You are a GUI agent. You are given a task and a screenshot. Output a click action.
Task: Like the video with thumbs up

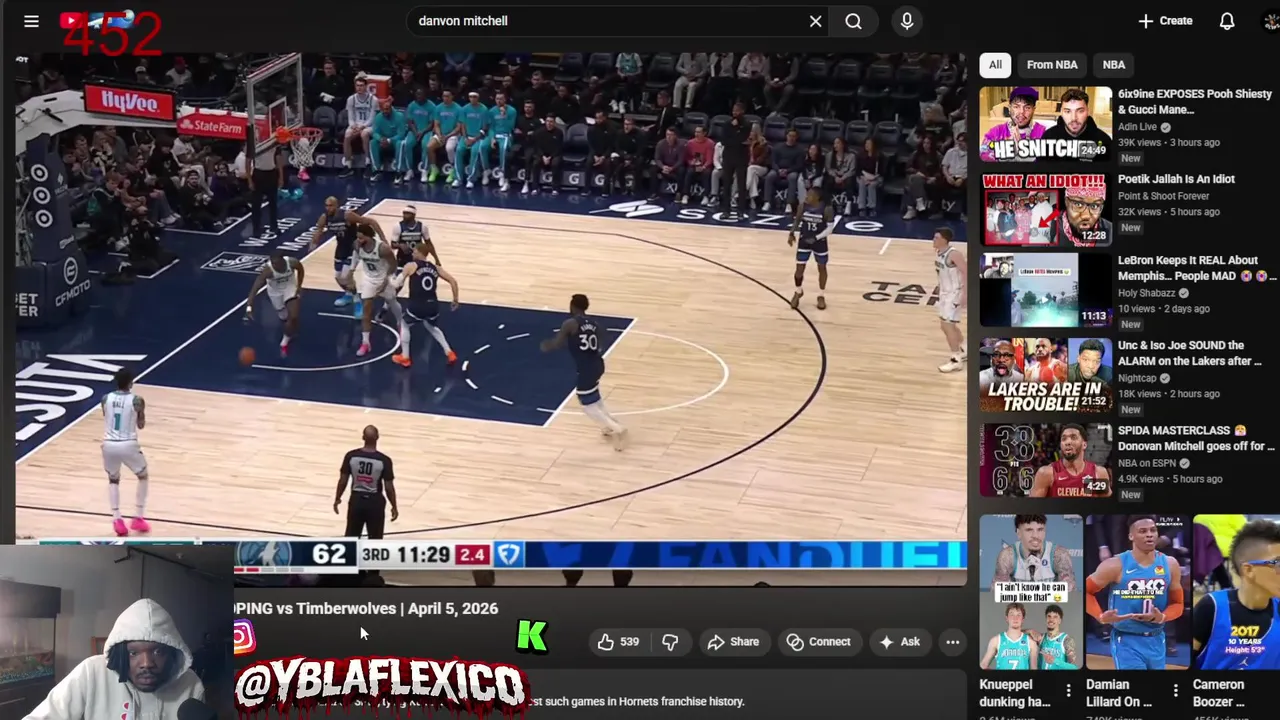coord(618,642)
